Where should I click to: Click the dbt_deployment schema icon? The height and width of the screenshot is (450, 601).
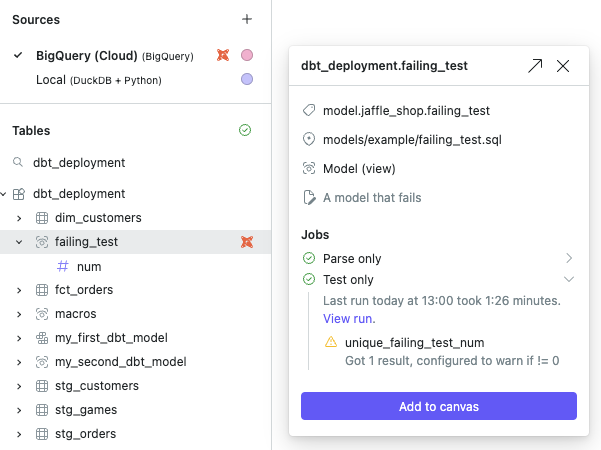coord(19,194)
